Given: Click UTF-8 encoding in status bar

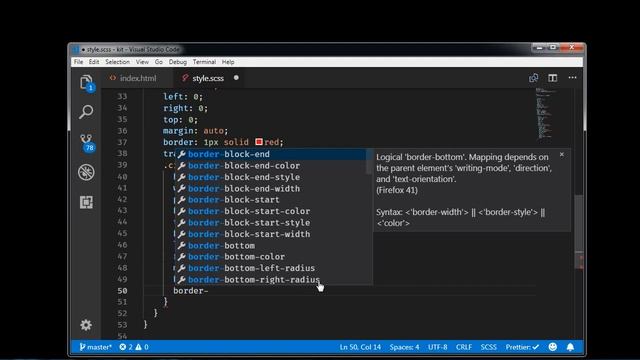Looking at the screenshot, I should (x=438, y=347).
